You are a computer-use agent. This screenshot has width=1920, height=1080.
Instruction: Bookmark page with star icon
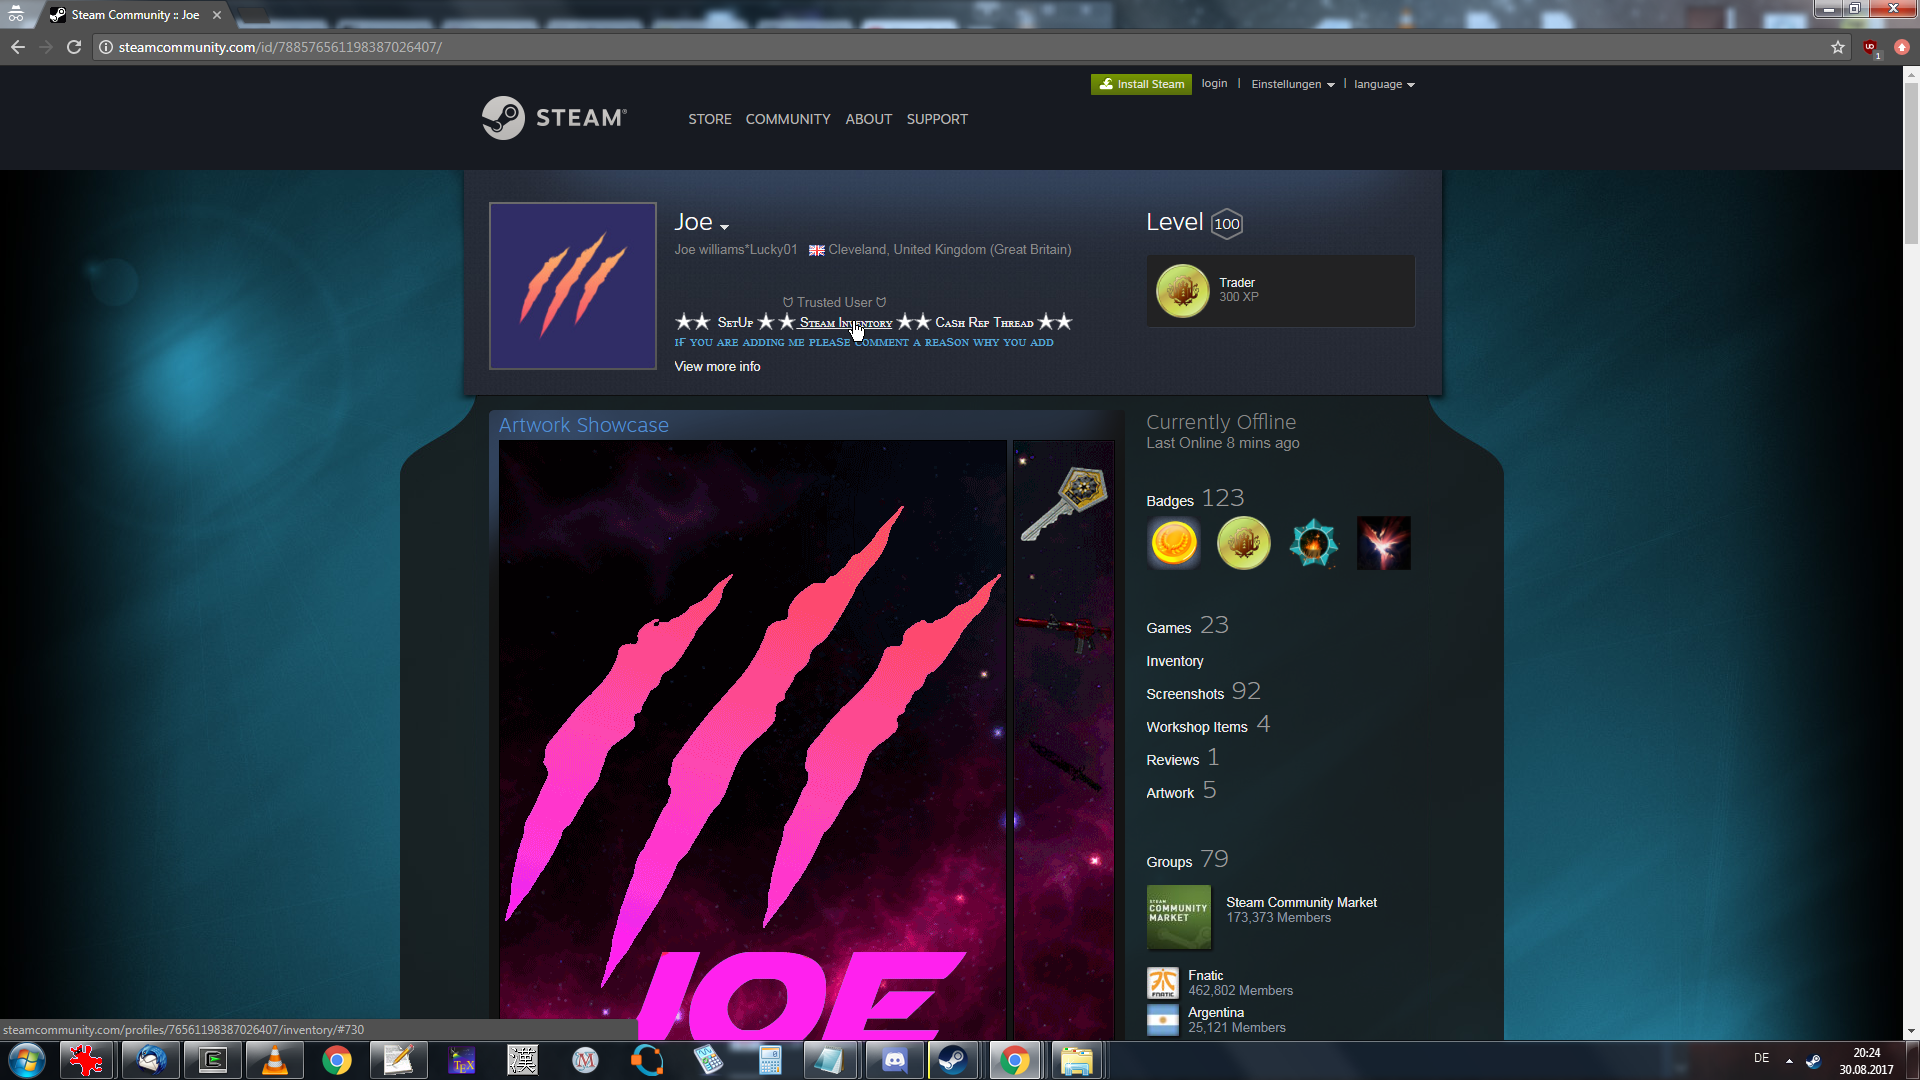(x=1838, y=47)
